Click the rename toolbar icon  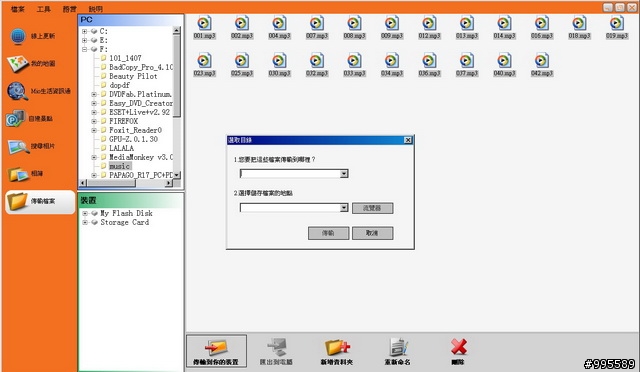(x=398, y=347)
